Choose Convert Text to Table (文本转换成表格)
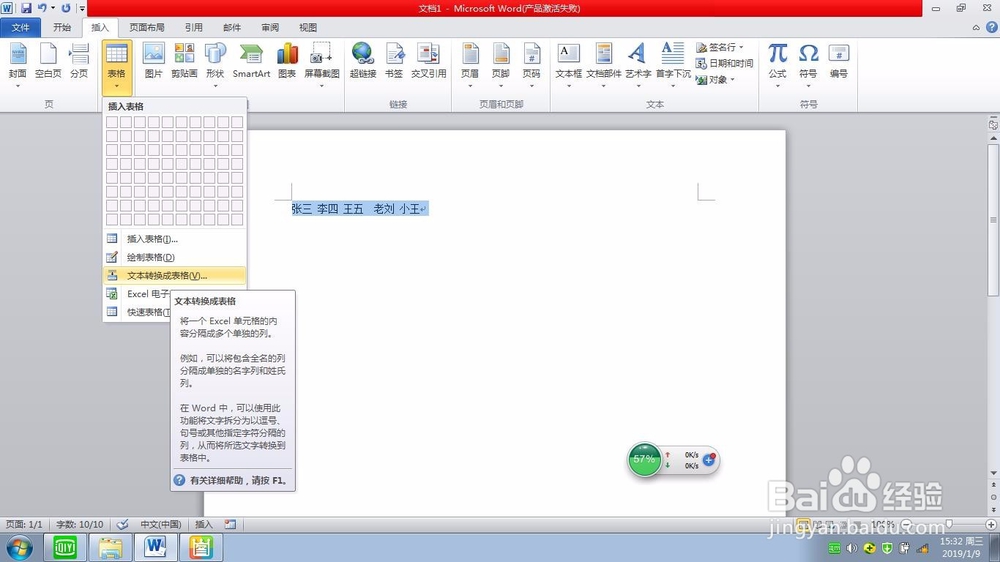This screenshot has height=562, width=1000. 174,276
